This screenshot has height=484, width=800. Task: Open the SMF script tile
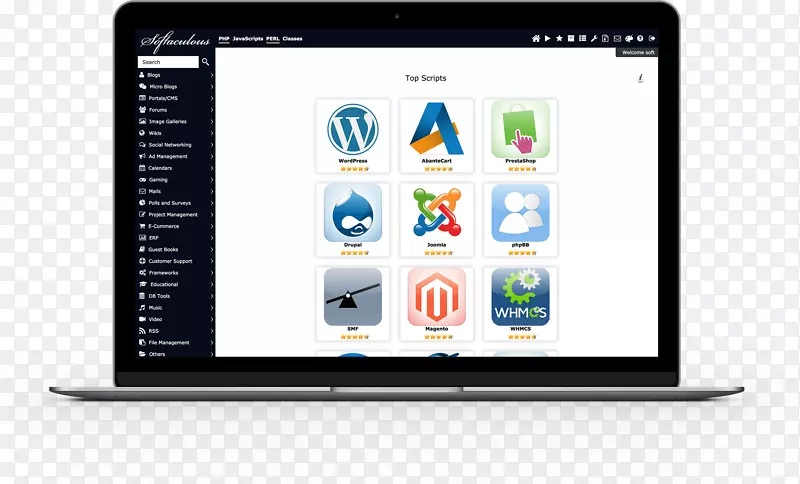tap(353, 304)
